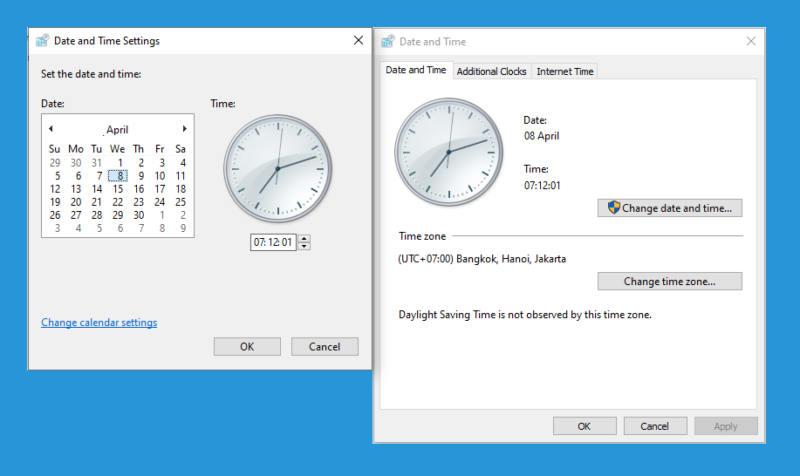Click the analog clock in Settings dialog
800x476 pixels.
[278, 168]
